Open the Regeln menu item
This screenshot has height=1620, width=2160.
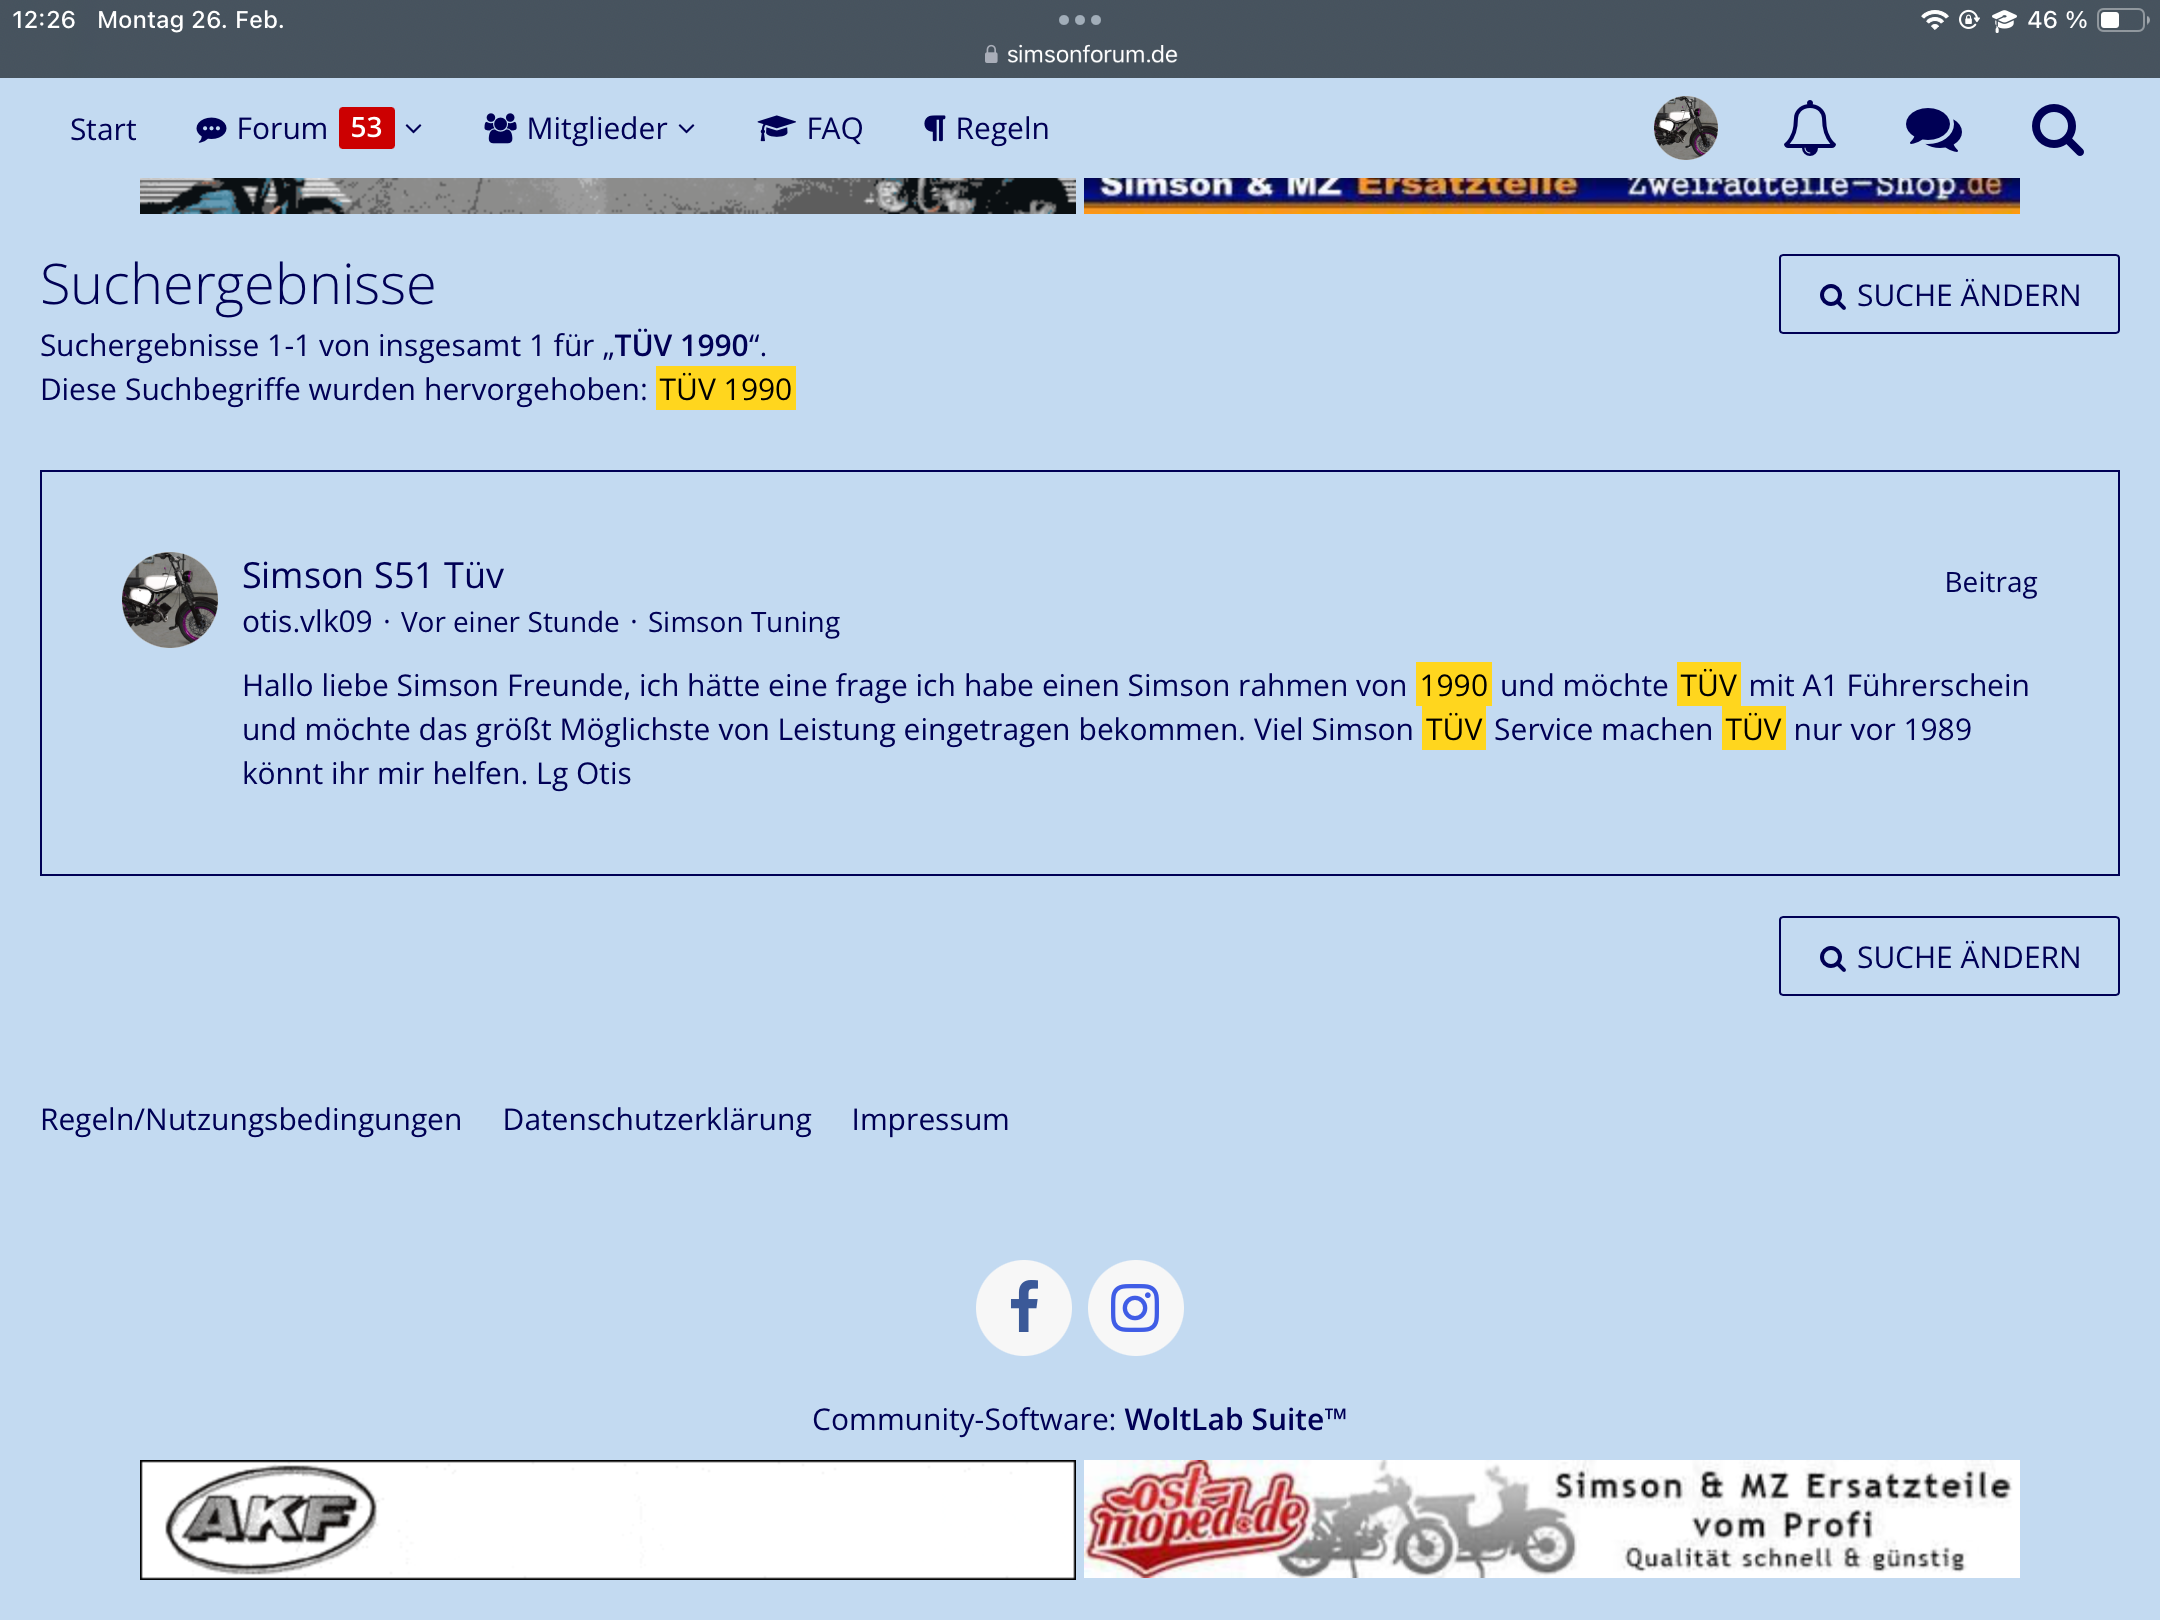pos(986,129)
